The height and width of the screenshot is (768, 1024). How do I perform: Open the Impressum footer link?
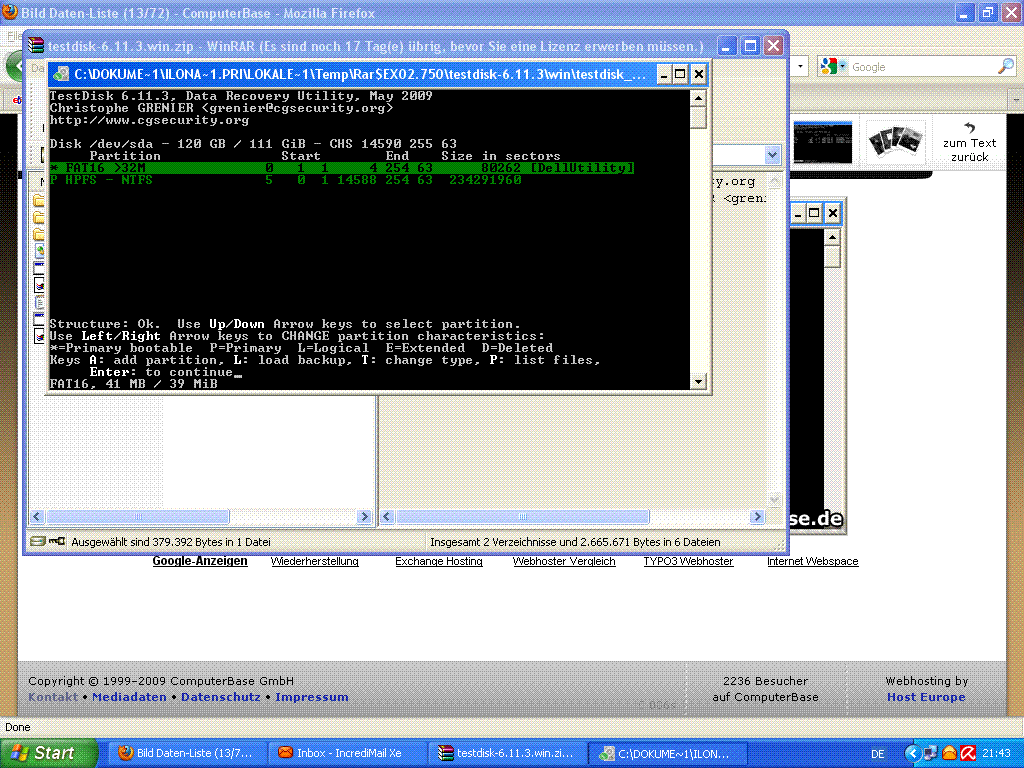click(312, 697)
